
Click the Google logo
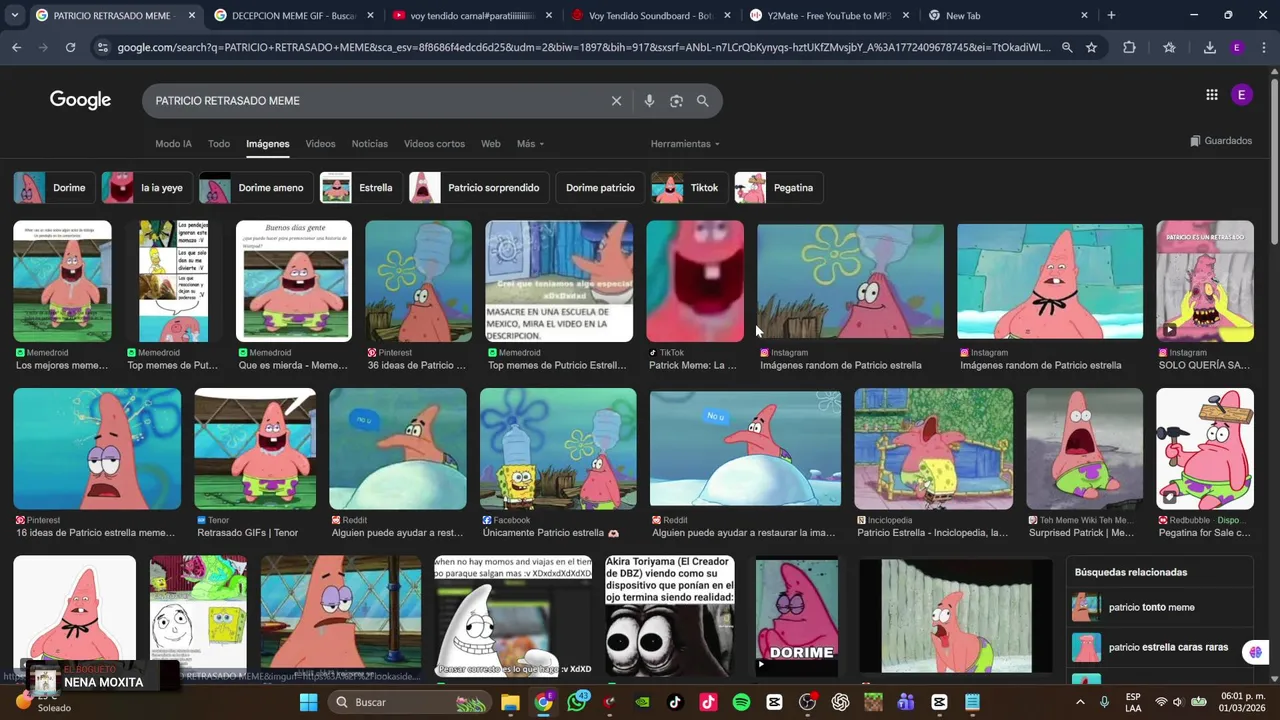click(x=80, y=100)
